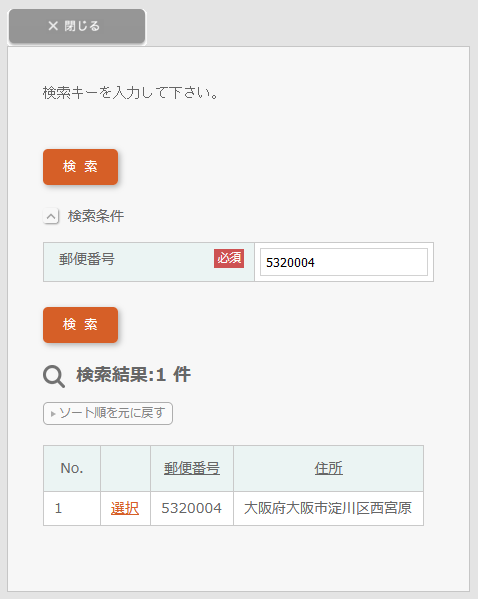Click the 5320004 cell in results table
Screen dimensions: 478x599
(192, 508)
